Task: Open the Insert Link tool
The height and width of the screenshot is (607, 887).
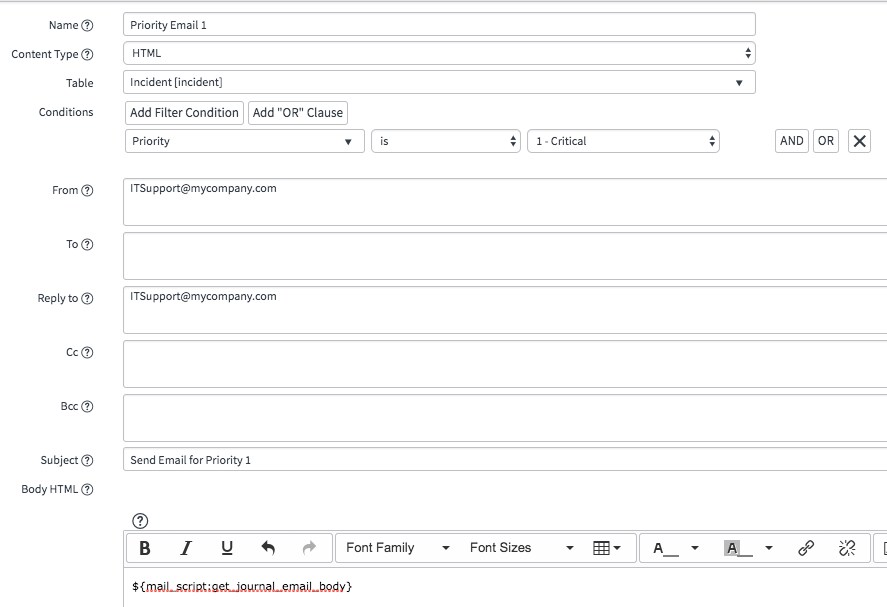Action: 807,547
